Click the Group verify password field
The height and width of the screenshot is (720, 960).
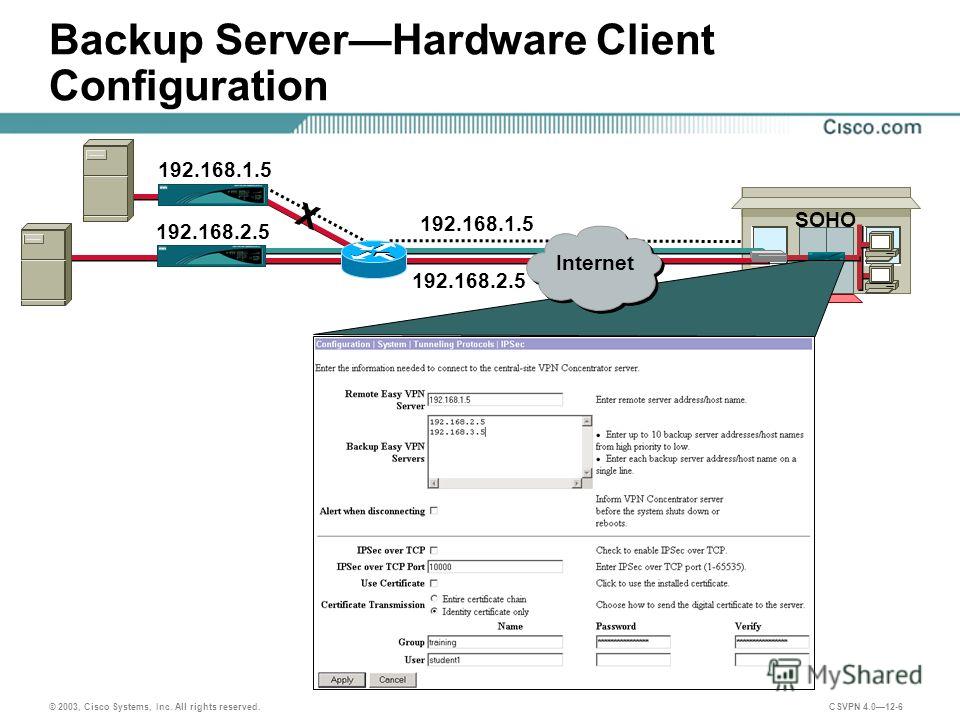[771, 642]
